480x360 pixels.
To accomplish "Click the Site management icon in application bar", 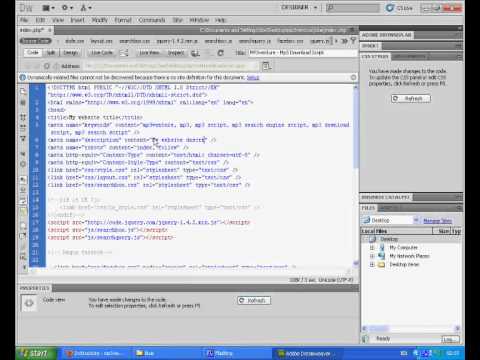I will (86, 8).
